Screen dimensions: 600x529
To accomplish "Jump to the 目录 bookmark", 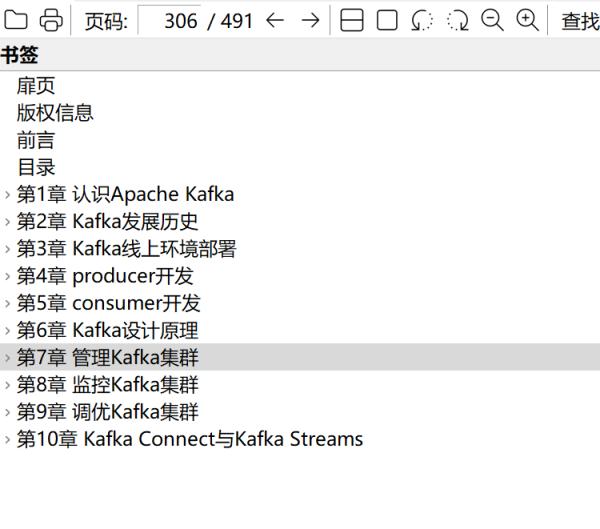I will click(x=36, y=167).
